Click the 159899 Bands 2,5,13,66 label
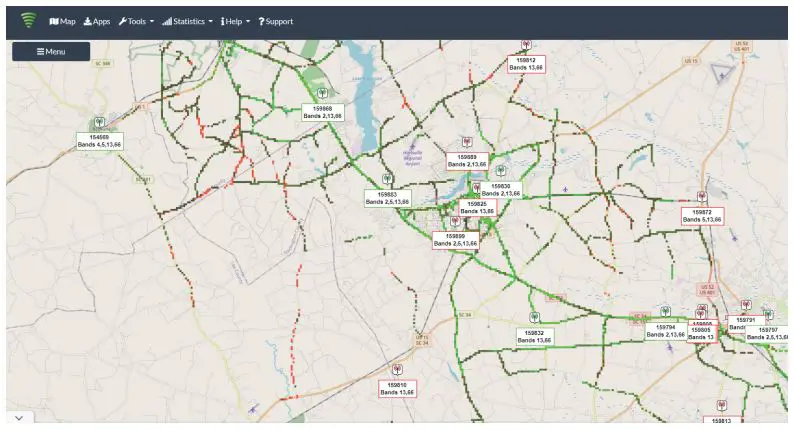794x430 pixels. [456, 240]
